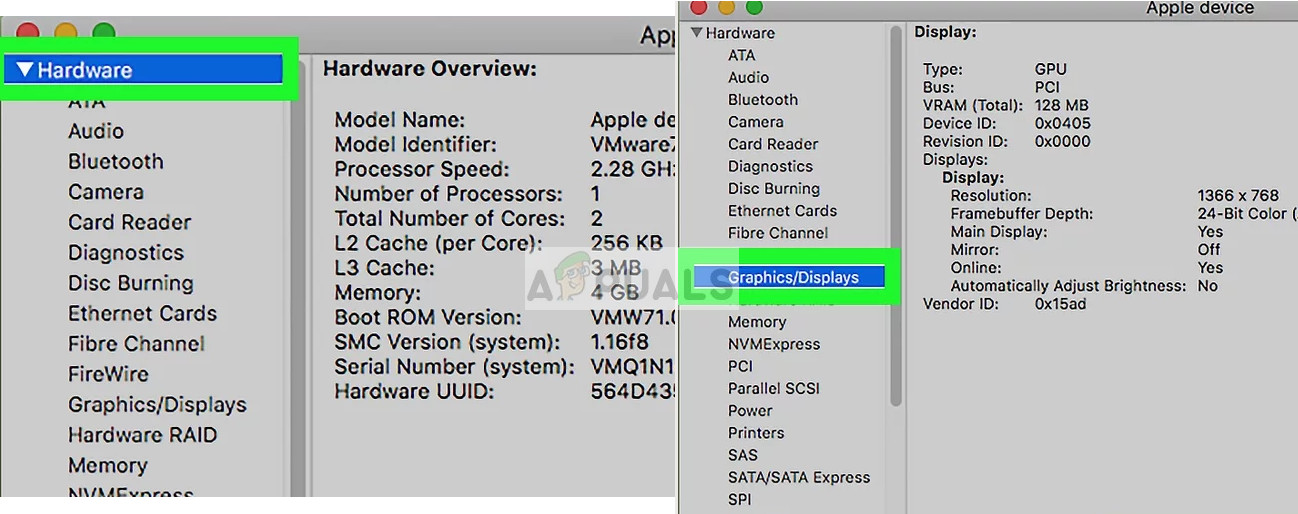Select NVMExpress in Apple device window sidebar
The image size is (1298, 514).
pos(774,344)
